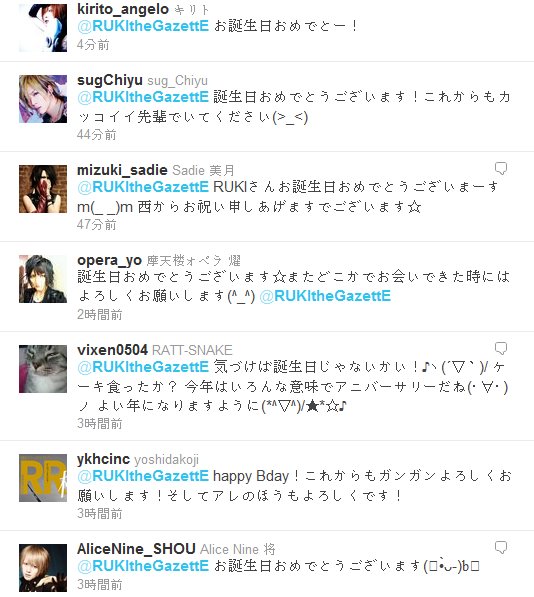Click sugChiyu profile avatar
The image size is (534, 597).
coord(43,99)
